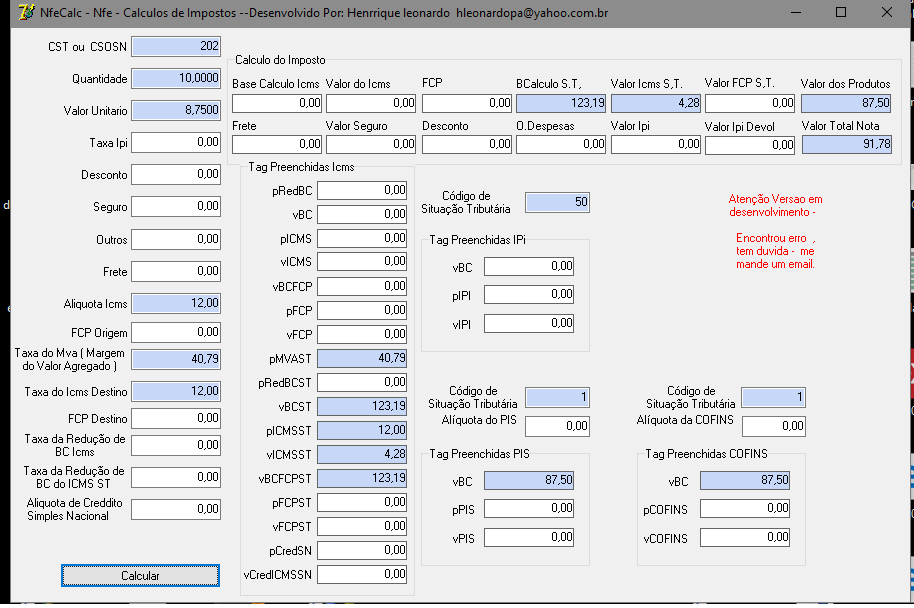Click the vBCFCPST tag field

[362, 479]
